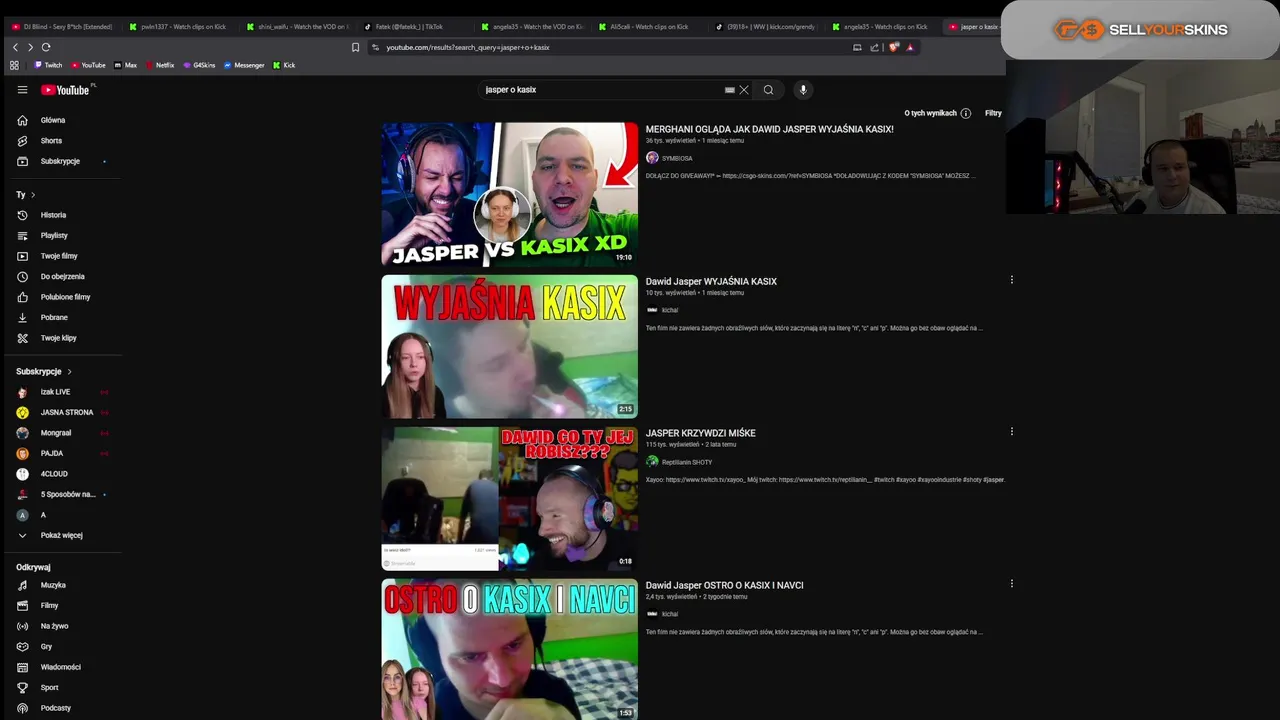This screenshot has height=720, width=1280.
Task: Open the Max bookmark
Action: (x=125, y=65)
